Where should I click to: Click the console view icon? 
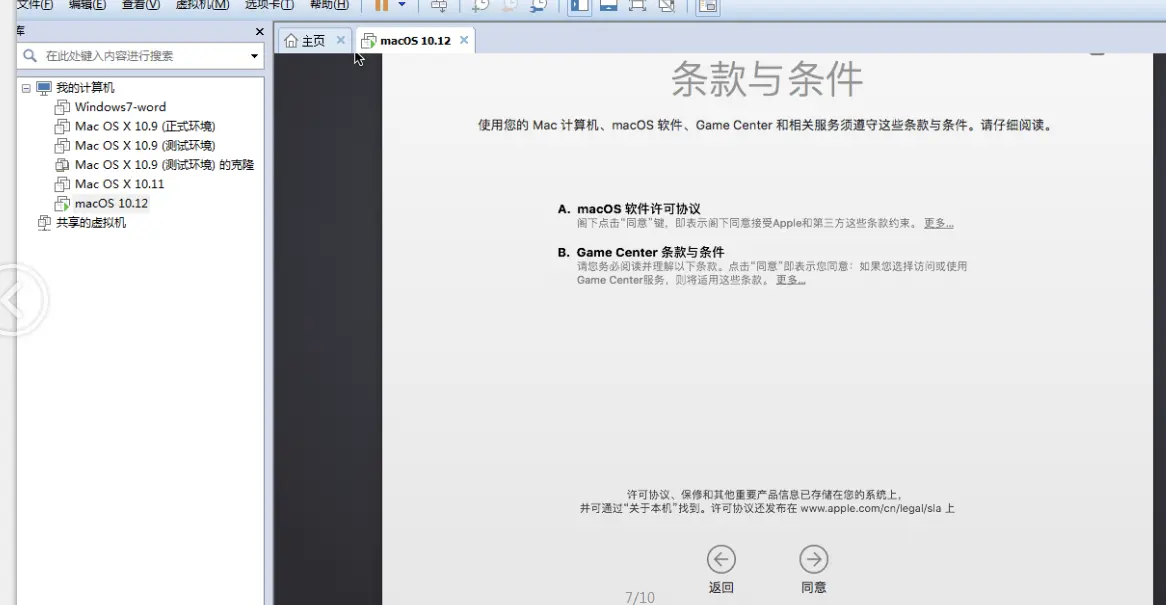coord(708,6)
